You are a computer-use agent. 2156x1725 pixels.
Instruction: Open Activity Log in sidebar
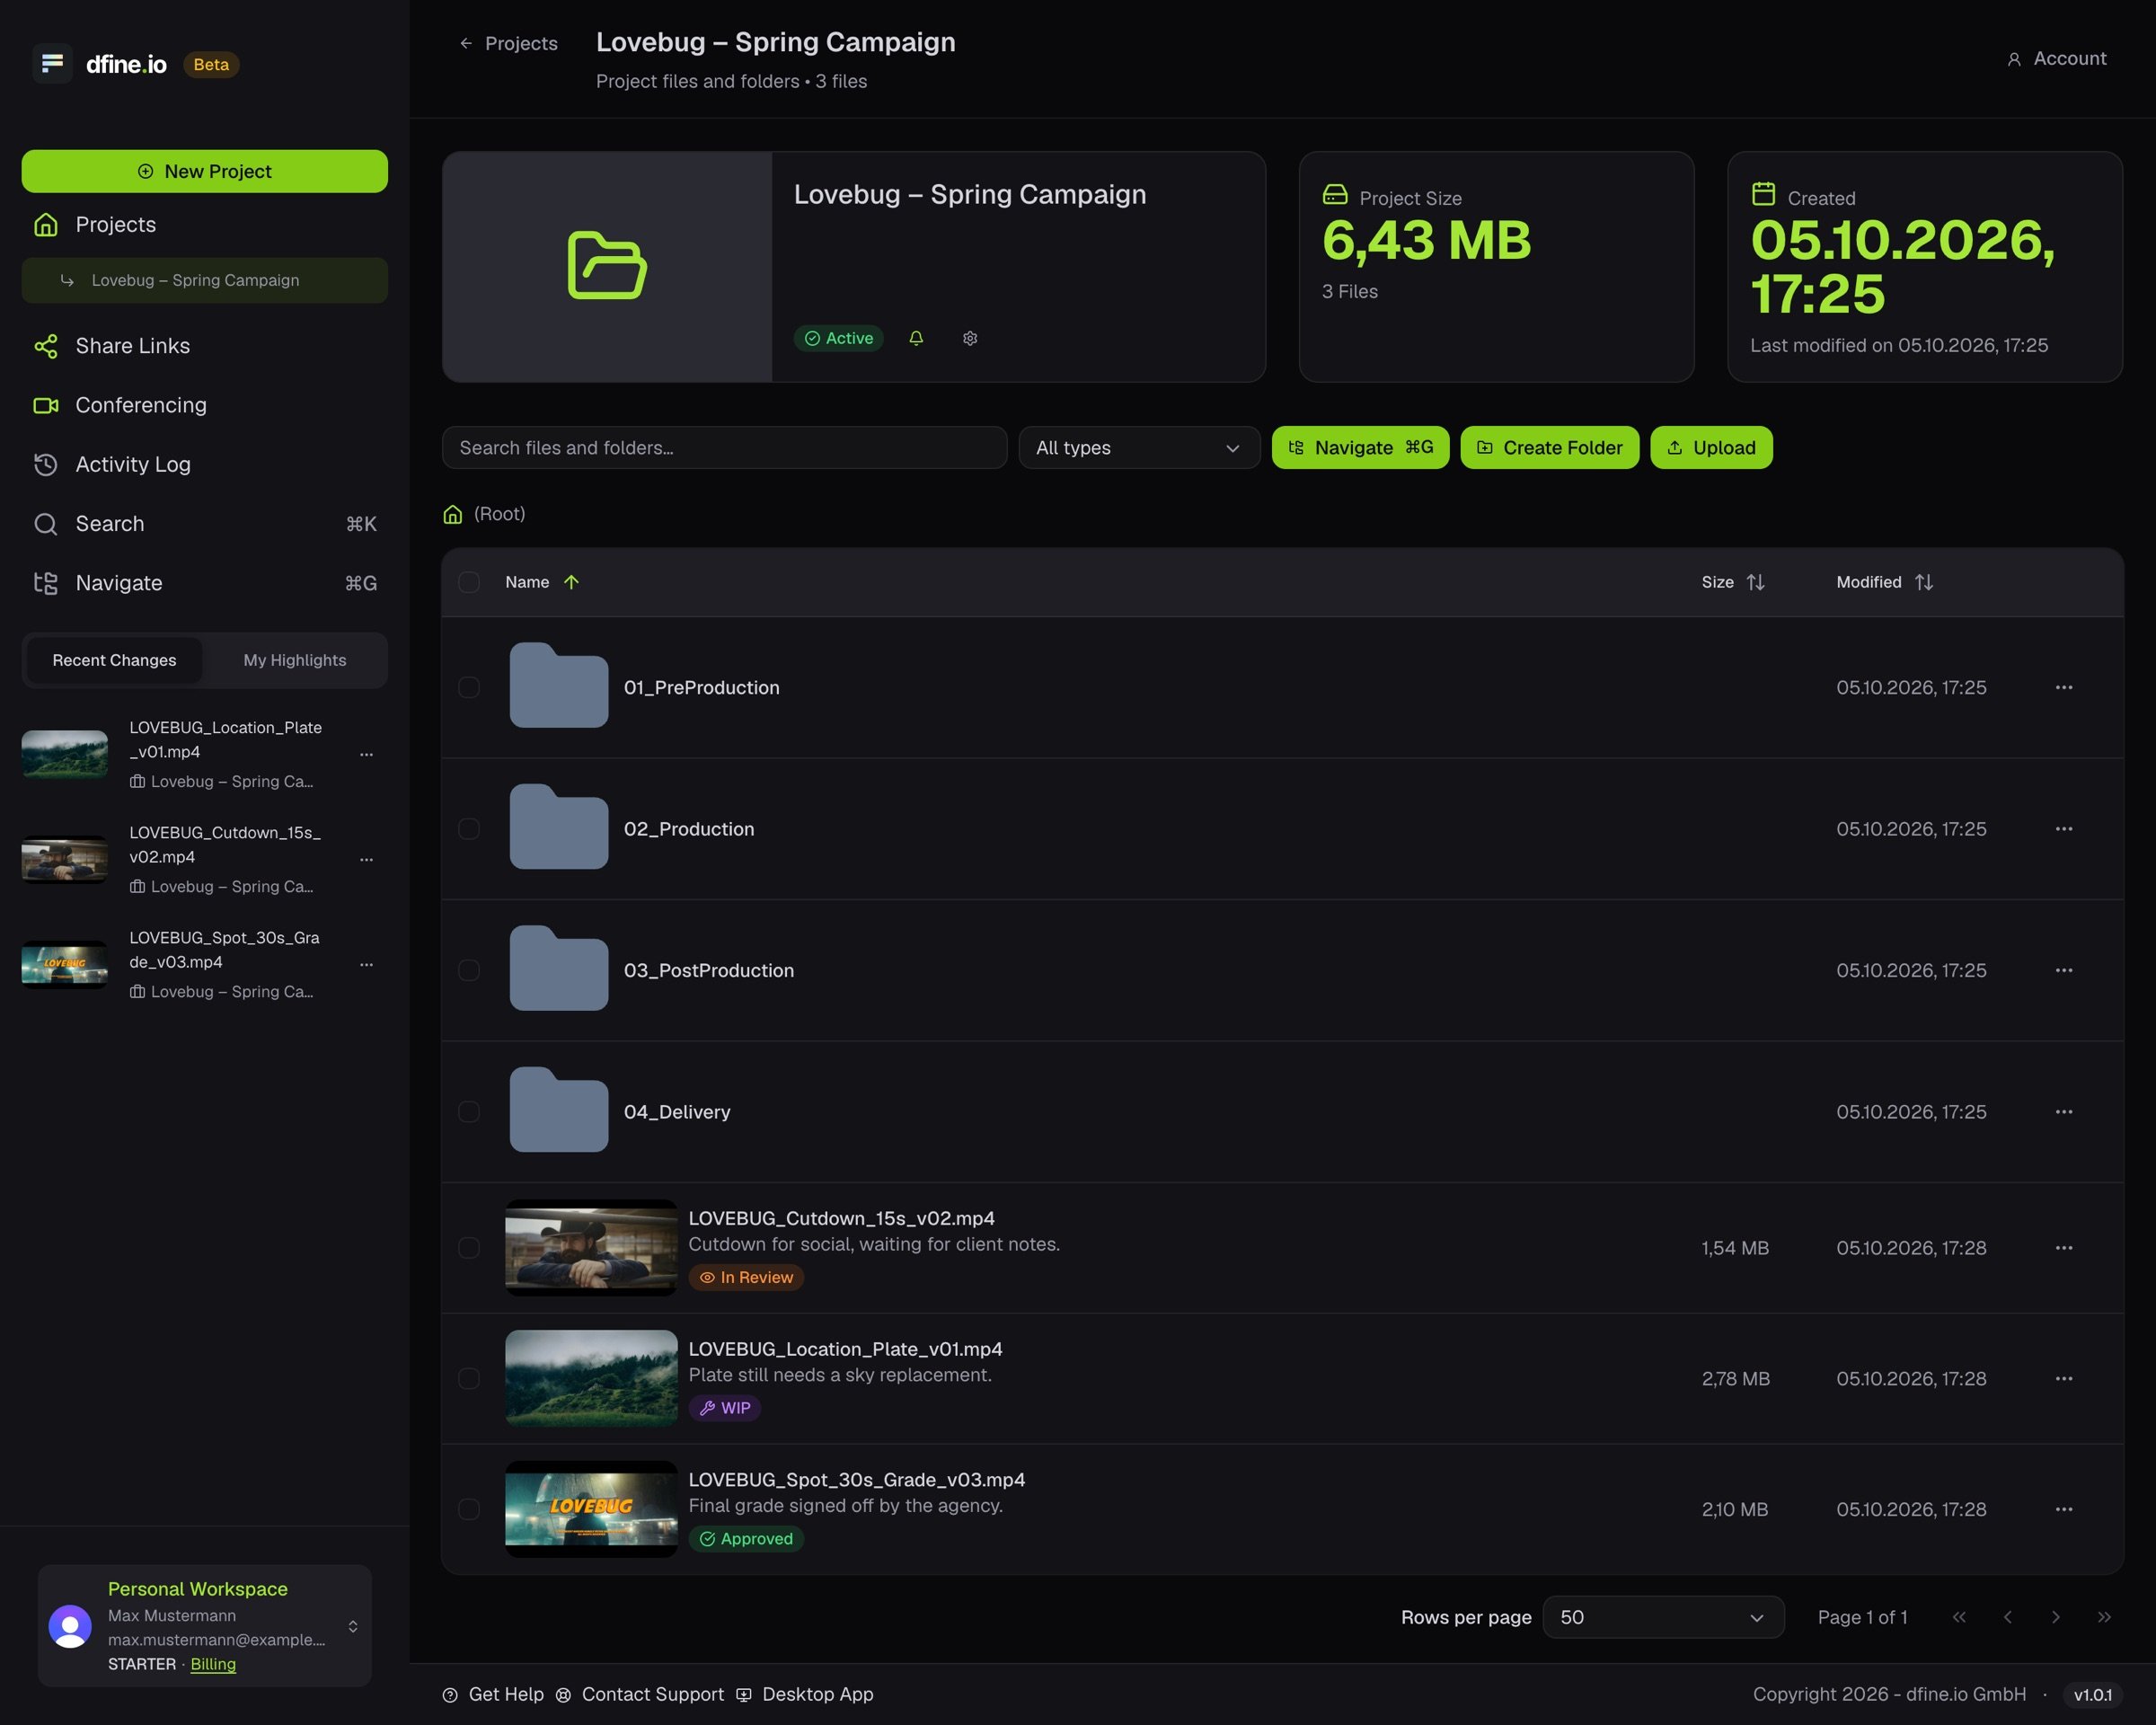205,464
